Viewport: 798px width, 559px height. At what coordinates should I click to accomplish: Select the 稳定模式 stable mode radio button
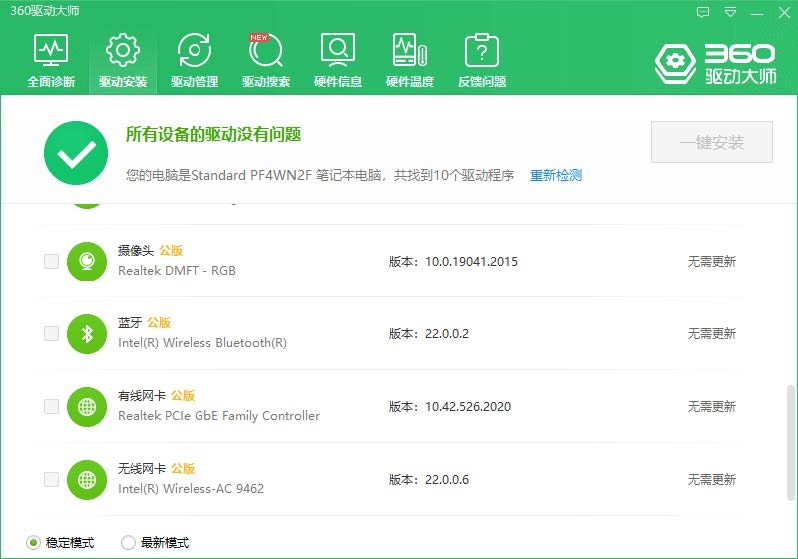pos(33,543)
